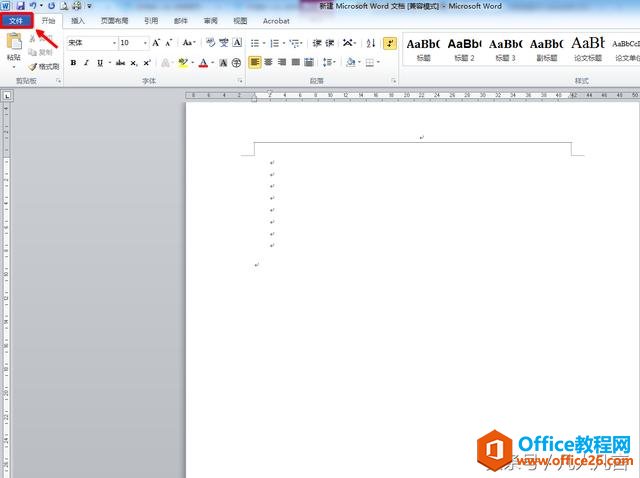Open the 字体 (Font) dialog launcher
The image size is (640, 478).
click(x=240, y=81)
